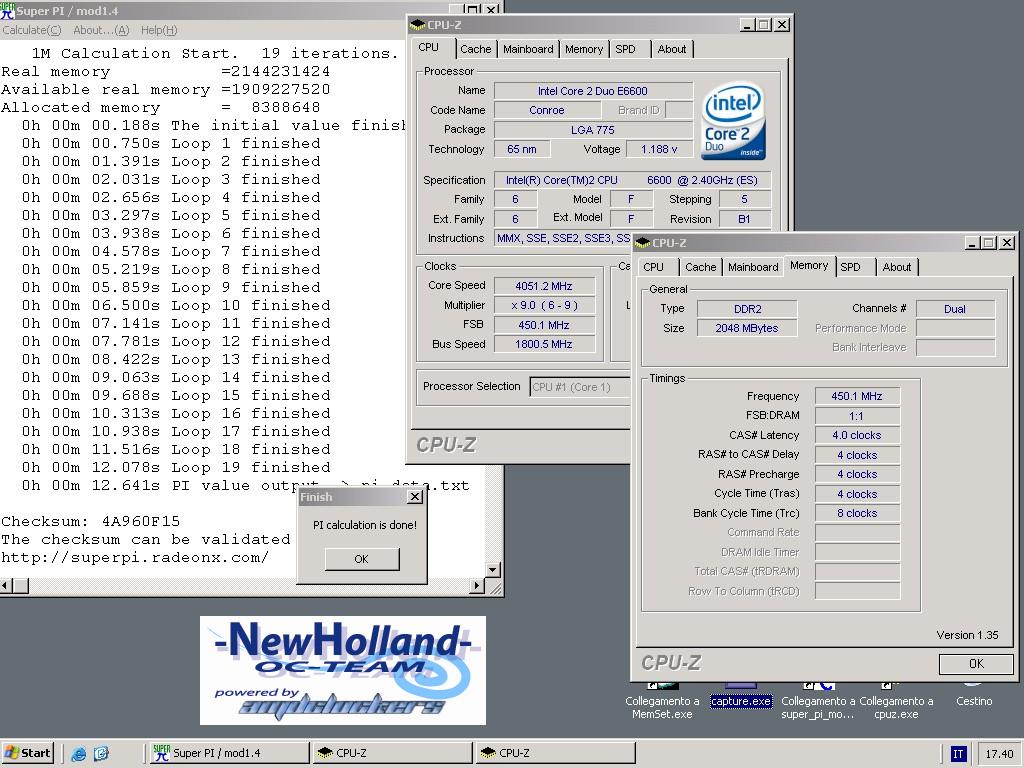Select the Cestino recycle bin icon
This screenshot has height=768, width=1024.
pos(974,696)
